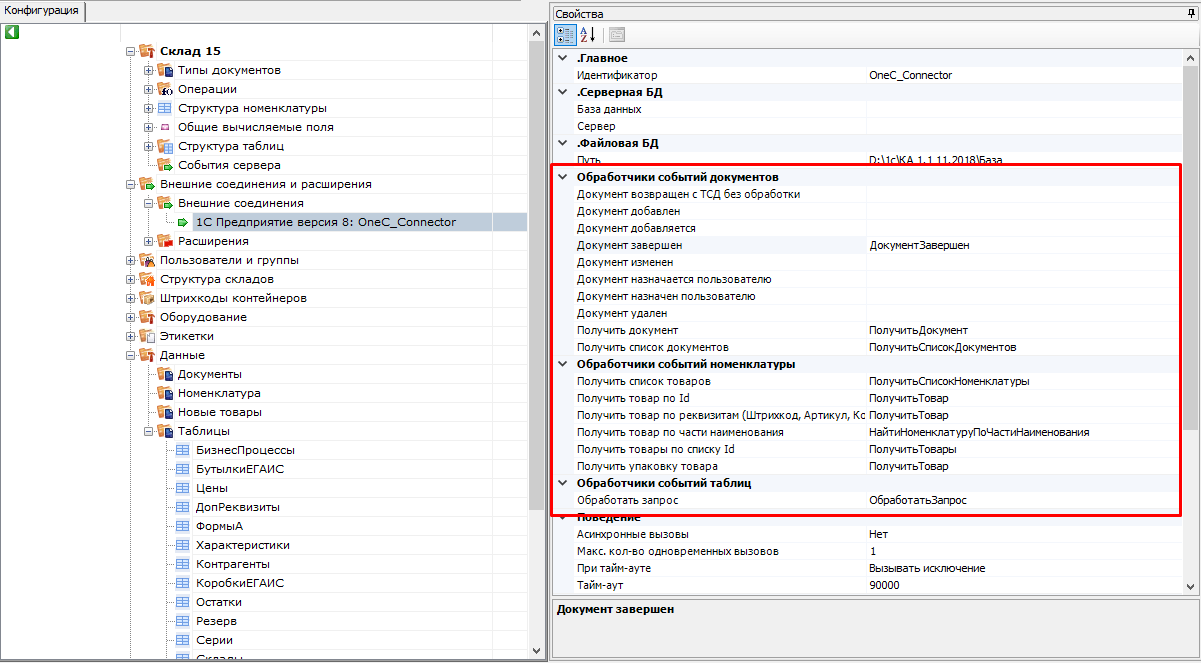Edit the Документ завершен handler value
Screen dimensions: 1201x663
[1020, 245]
